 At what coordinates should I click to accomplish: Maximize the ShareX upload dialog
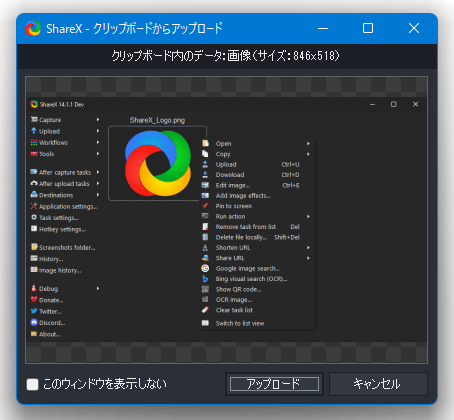[x=368, y=28]
